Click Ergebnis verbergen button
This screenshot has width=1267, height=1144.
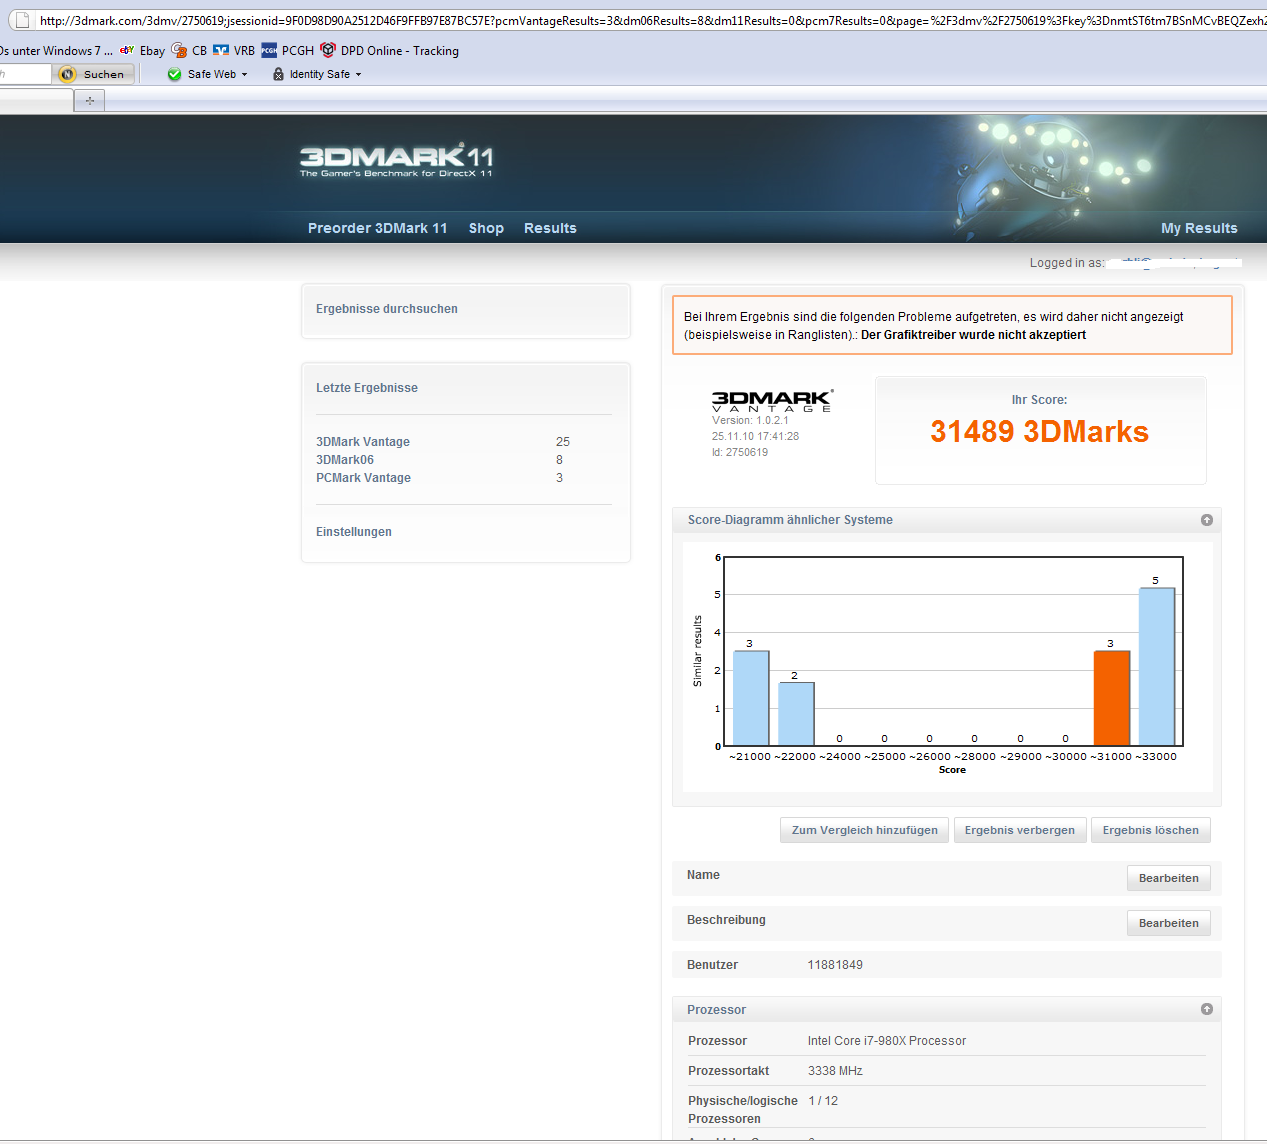point(1020,830)
